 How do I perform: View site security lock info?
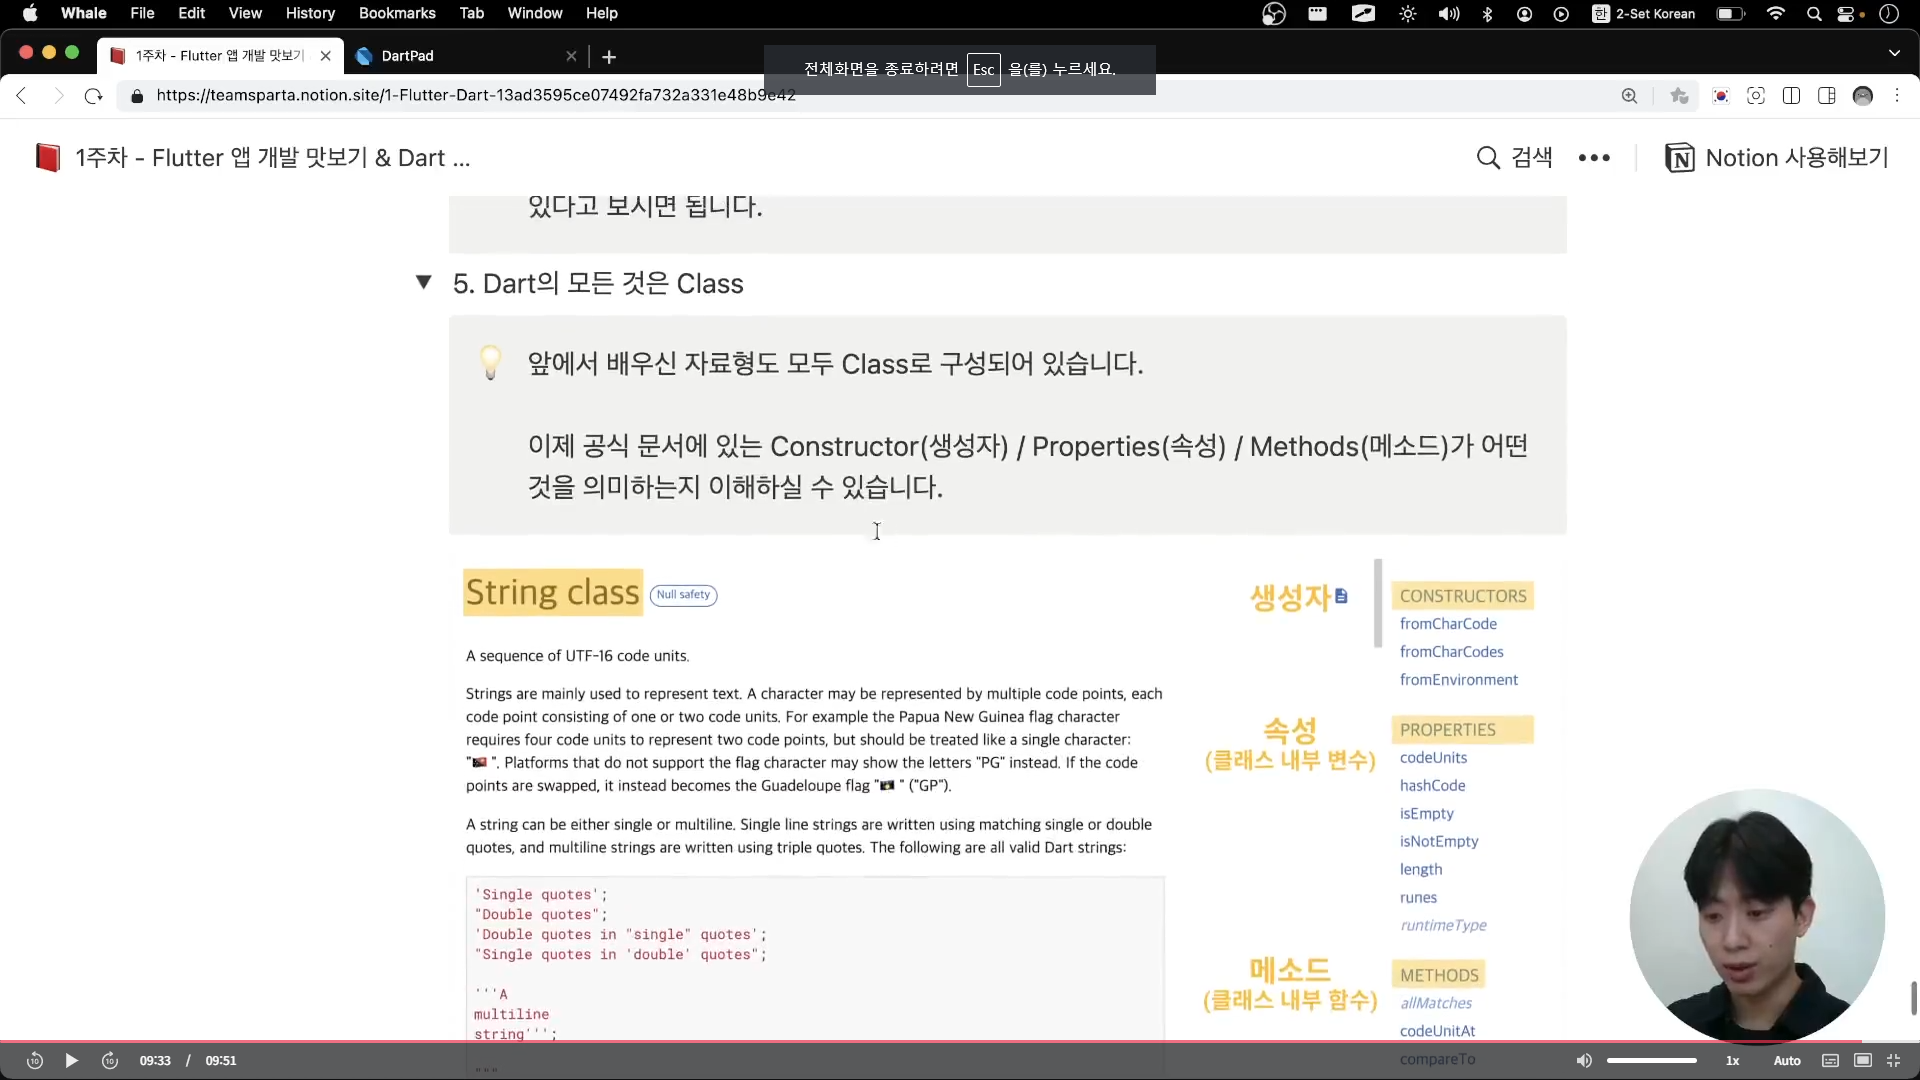coord(137,96)
